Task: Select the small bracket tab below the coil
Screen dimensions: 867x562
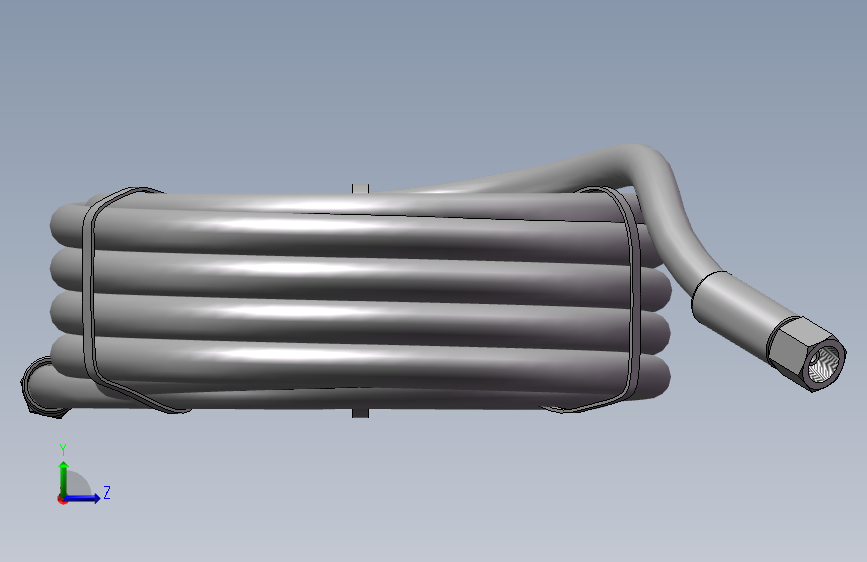Action: (360, 413)
